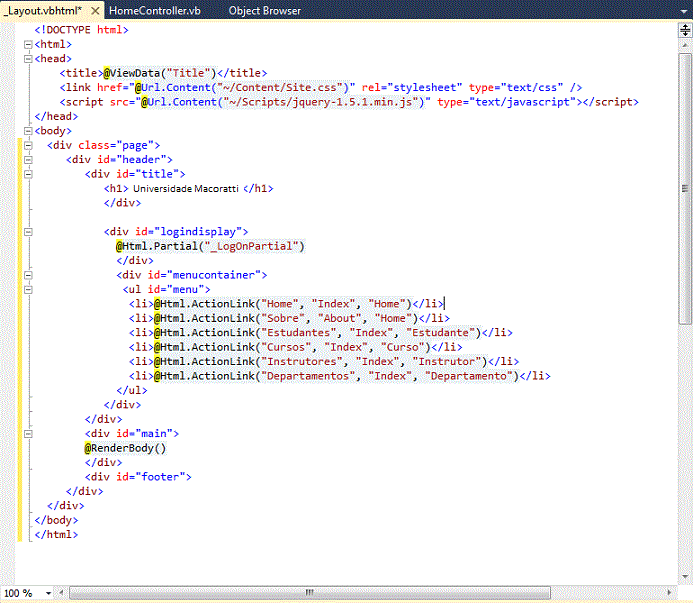Click the vertical scrollbar down arrow

(x=685, y=576)
